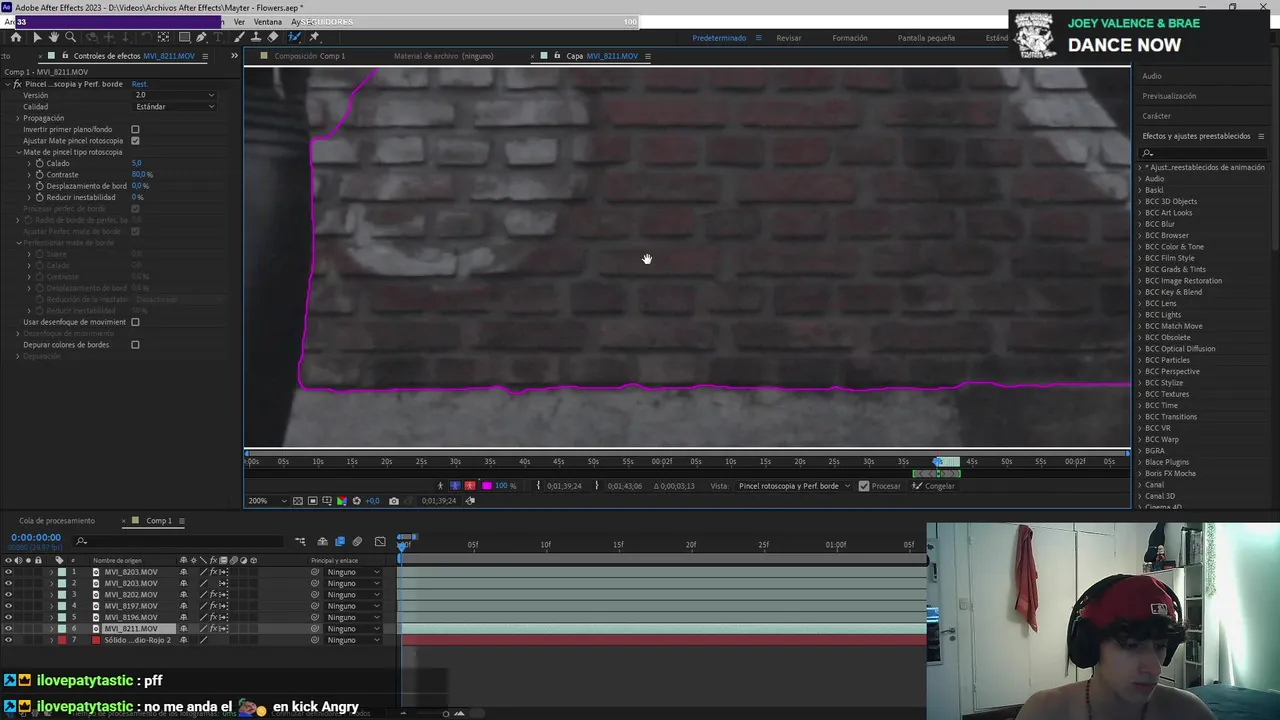This screenshot has width=1280, height=720.
Task: Click the effects panel search field
Action: click(x=1204, y=153)
